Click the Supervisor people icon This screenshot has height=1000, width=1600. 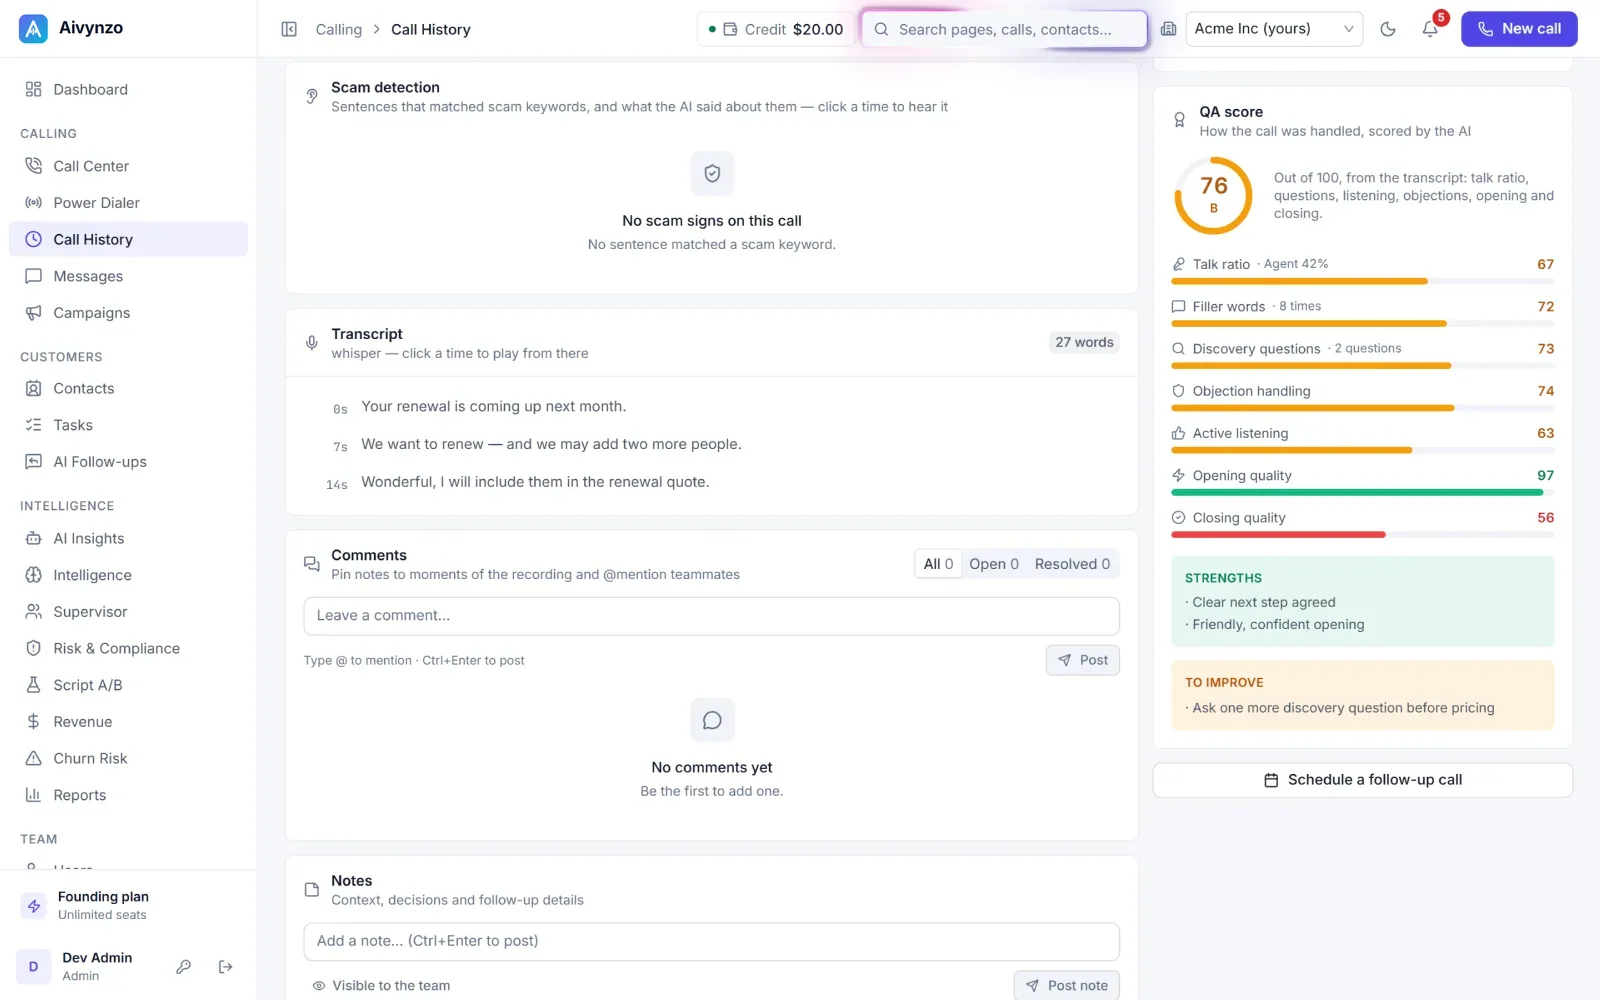click(33, 612)
